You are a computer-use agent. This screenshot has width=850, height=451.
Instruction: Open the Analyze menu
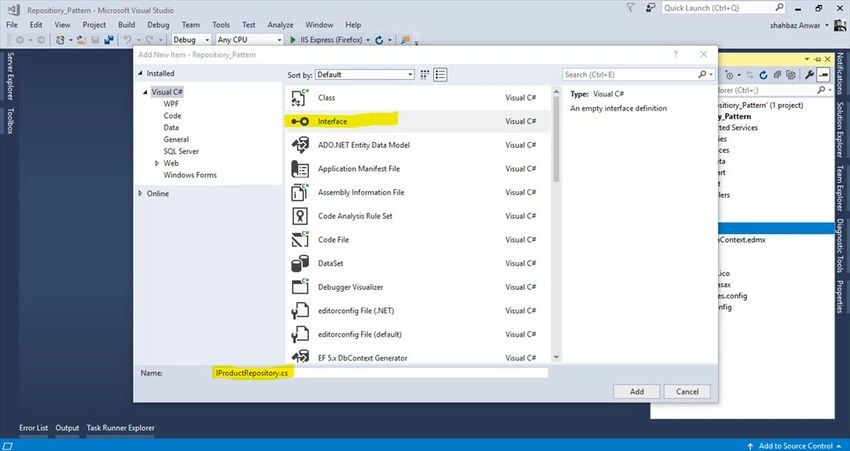[x=280, y=25]
